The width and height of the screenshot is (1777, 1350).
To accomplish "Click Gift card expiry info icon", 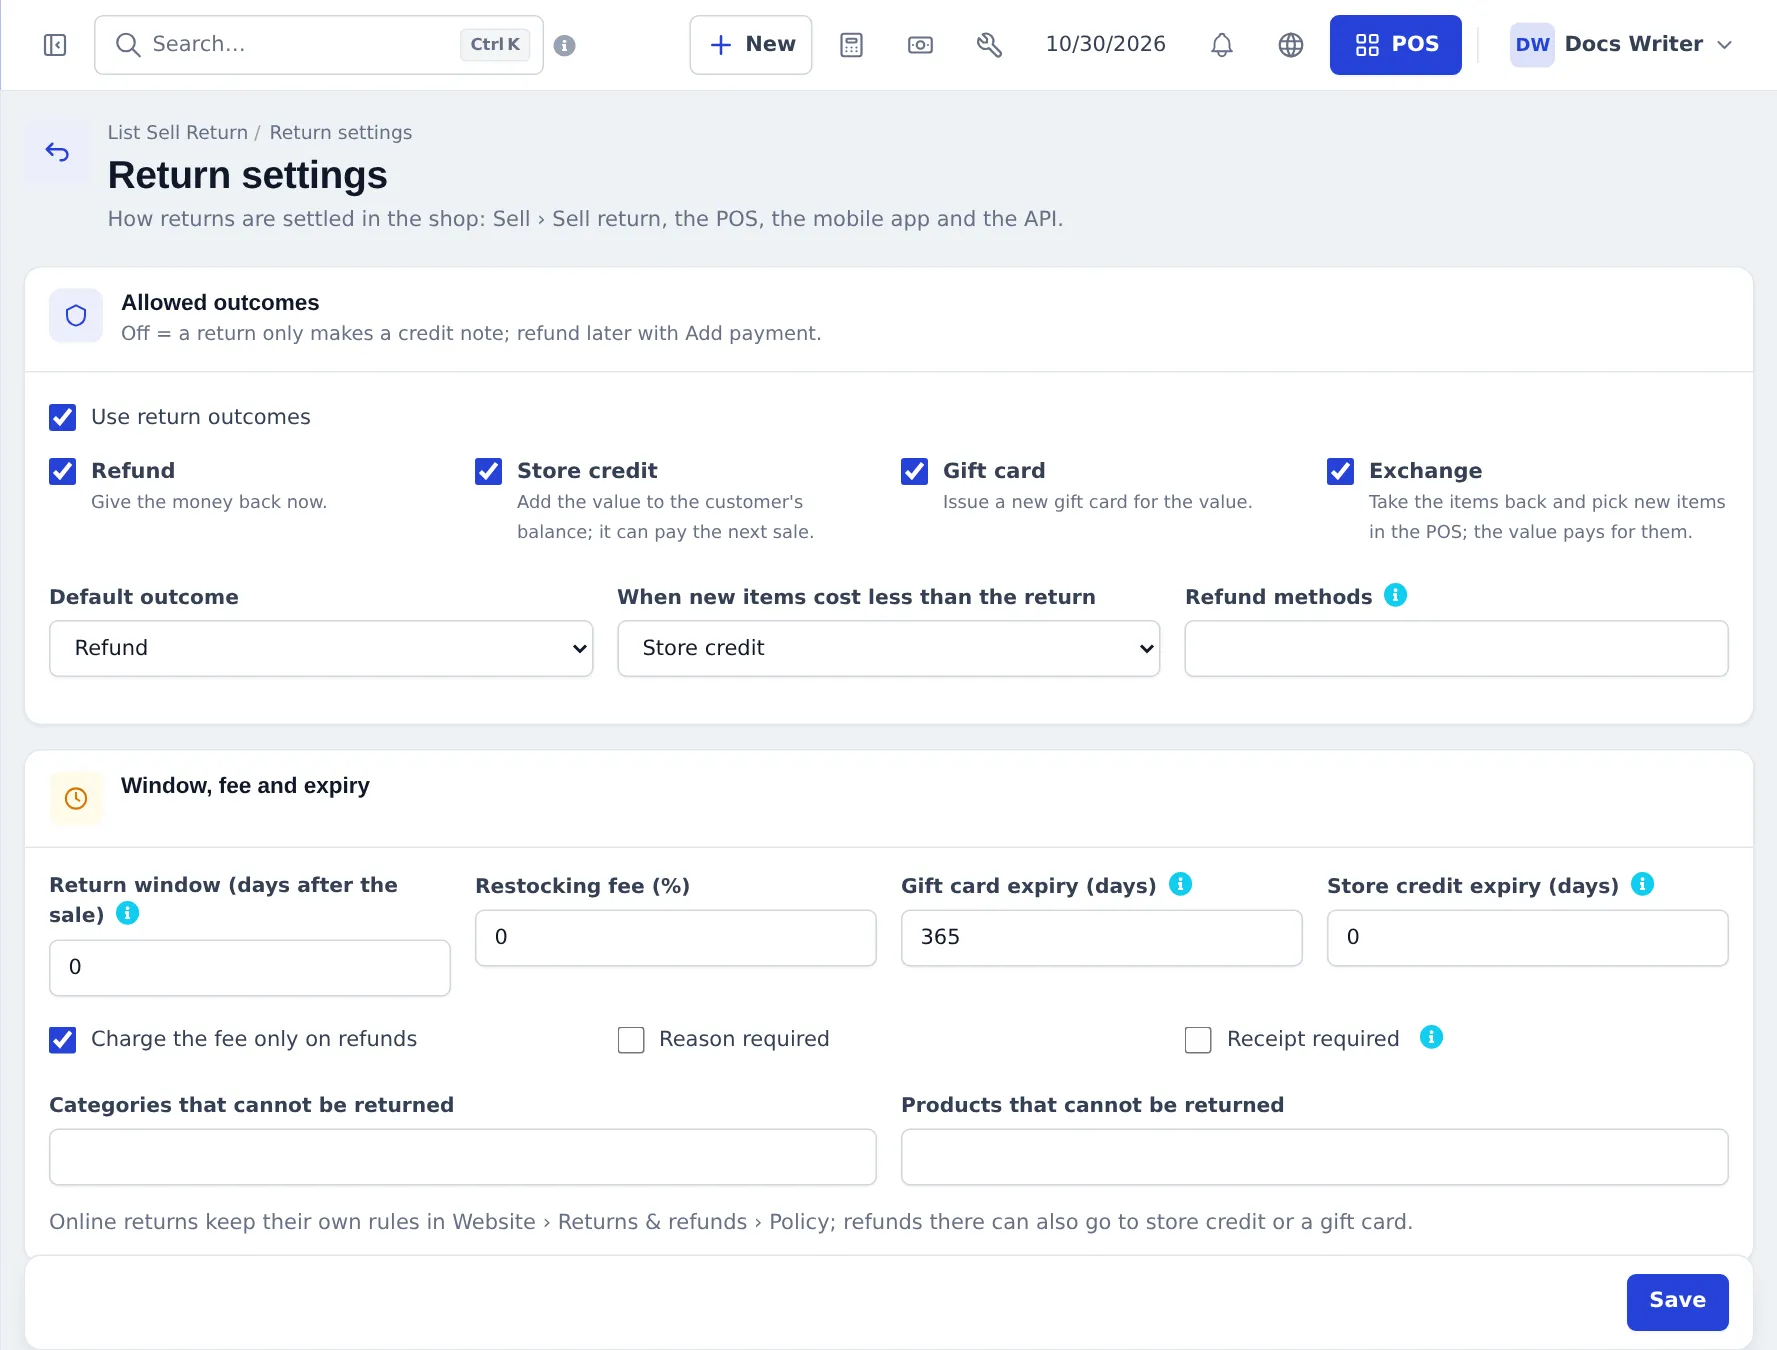I will point(1180,884).
